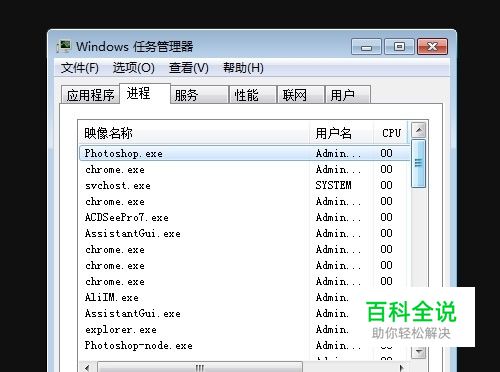The image size is (500, 372).
Task: Maximize the Task Manager window
Action: pos(399,47)
